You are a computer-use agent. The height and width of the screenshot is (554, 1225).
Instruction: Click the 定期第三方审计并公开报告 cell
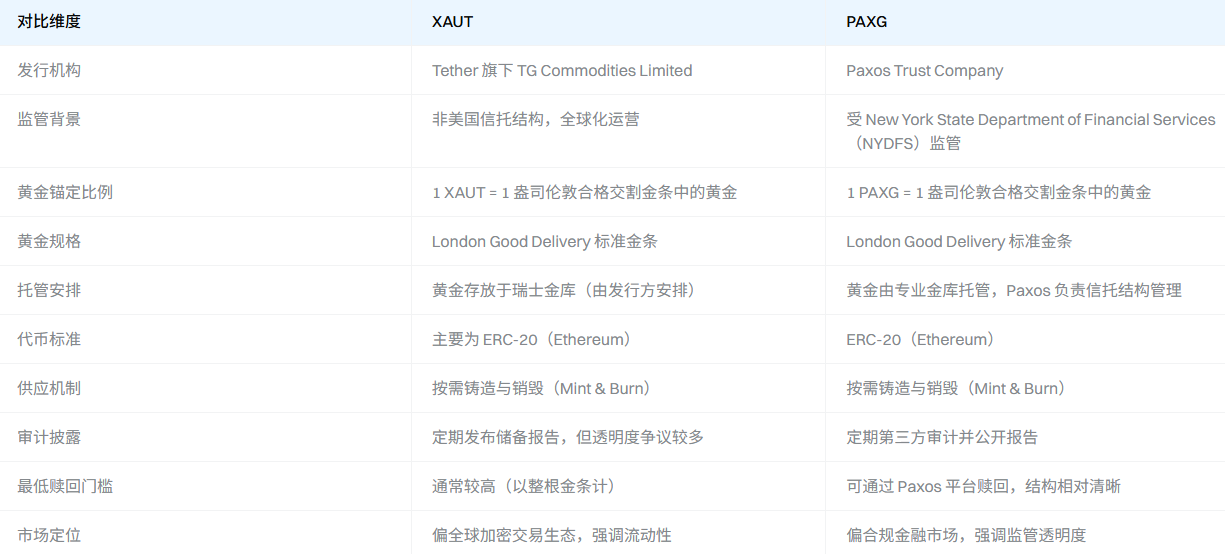(942, 437)
